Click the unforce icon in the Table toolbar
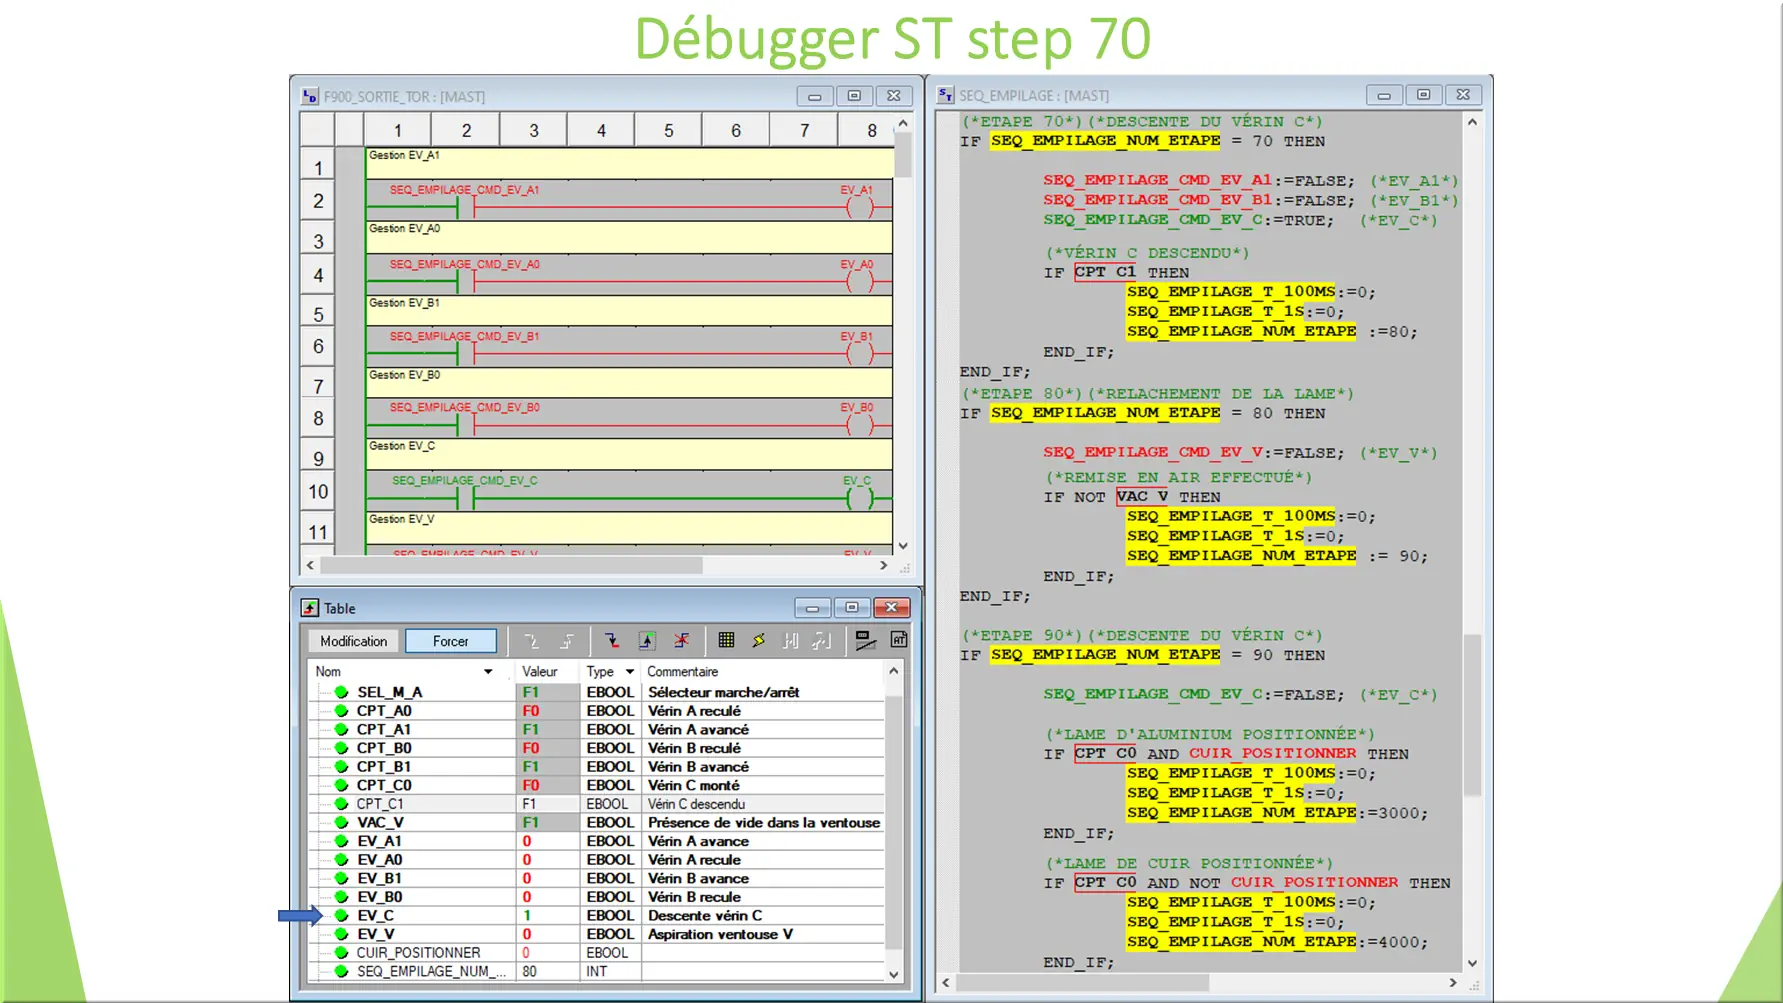The image size is (1783, 1003). (x=682, y=641)
